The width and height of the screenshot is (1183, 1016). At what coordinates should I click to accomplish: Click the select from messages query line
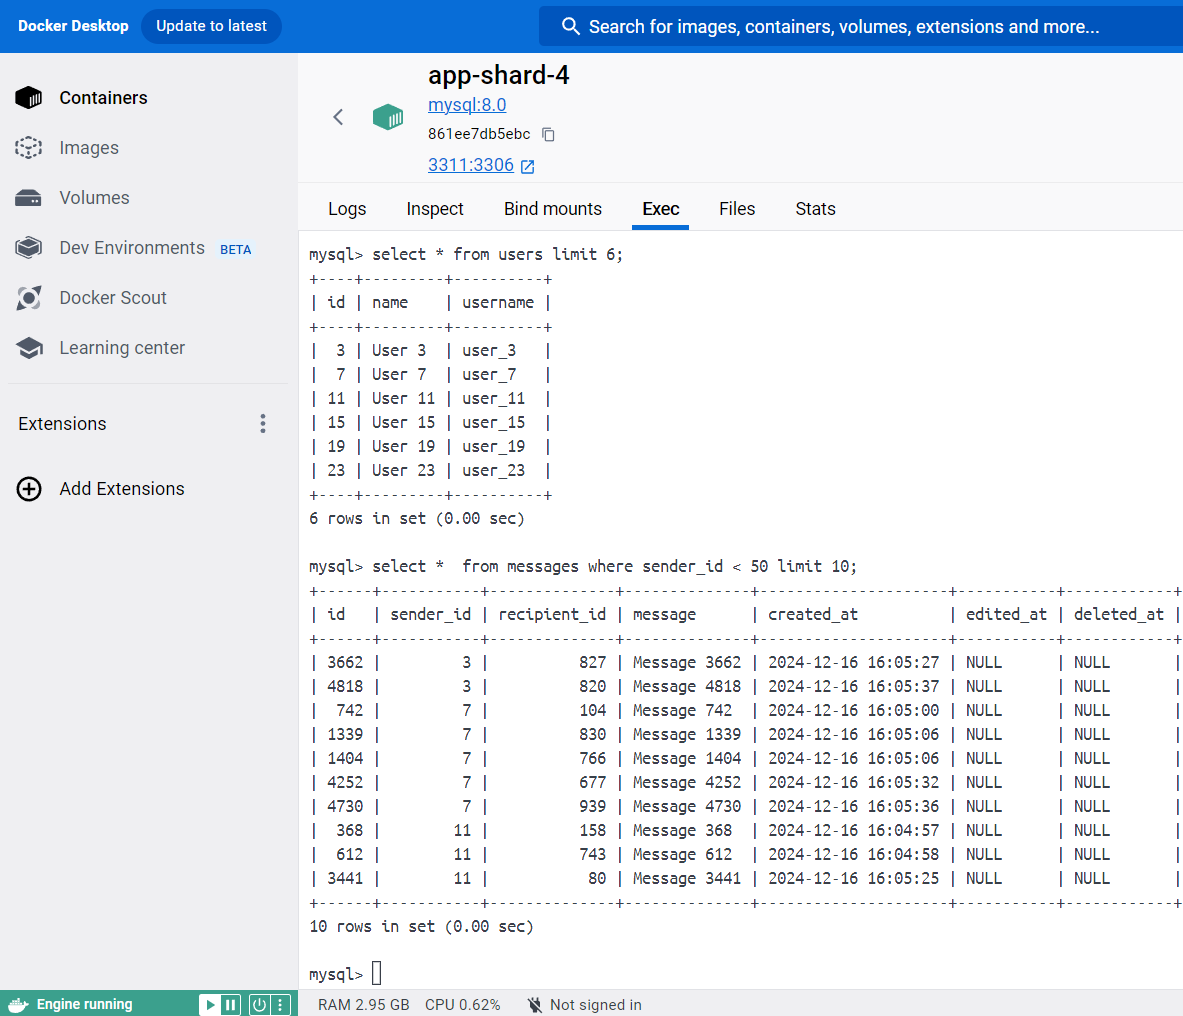pyautogui.click(x=582, y=566)
